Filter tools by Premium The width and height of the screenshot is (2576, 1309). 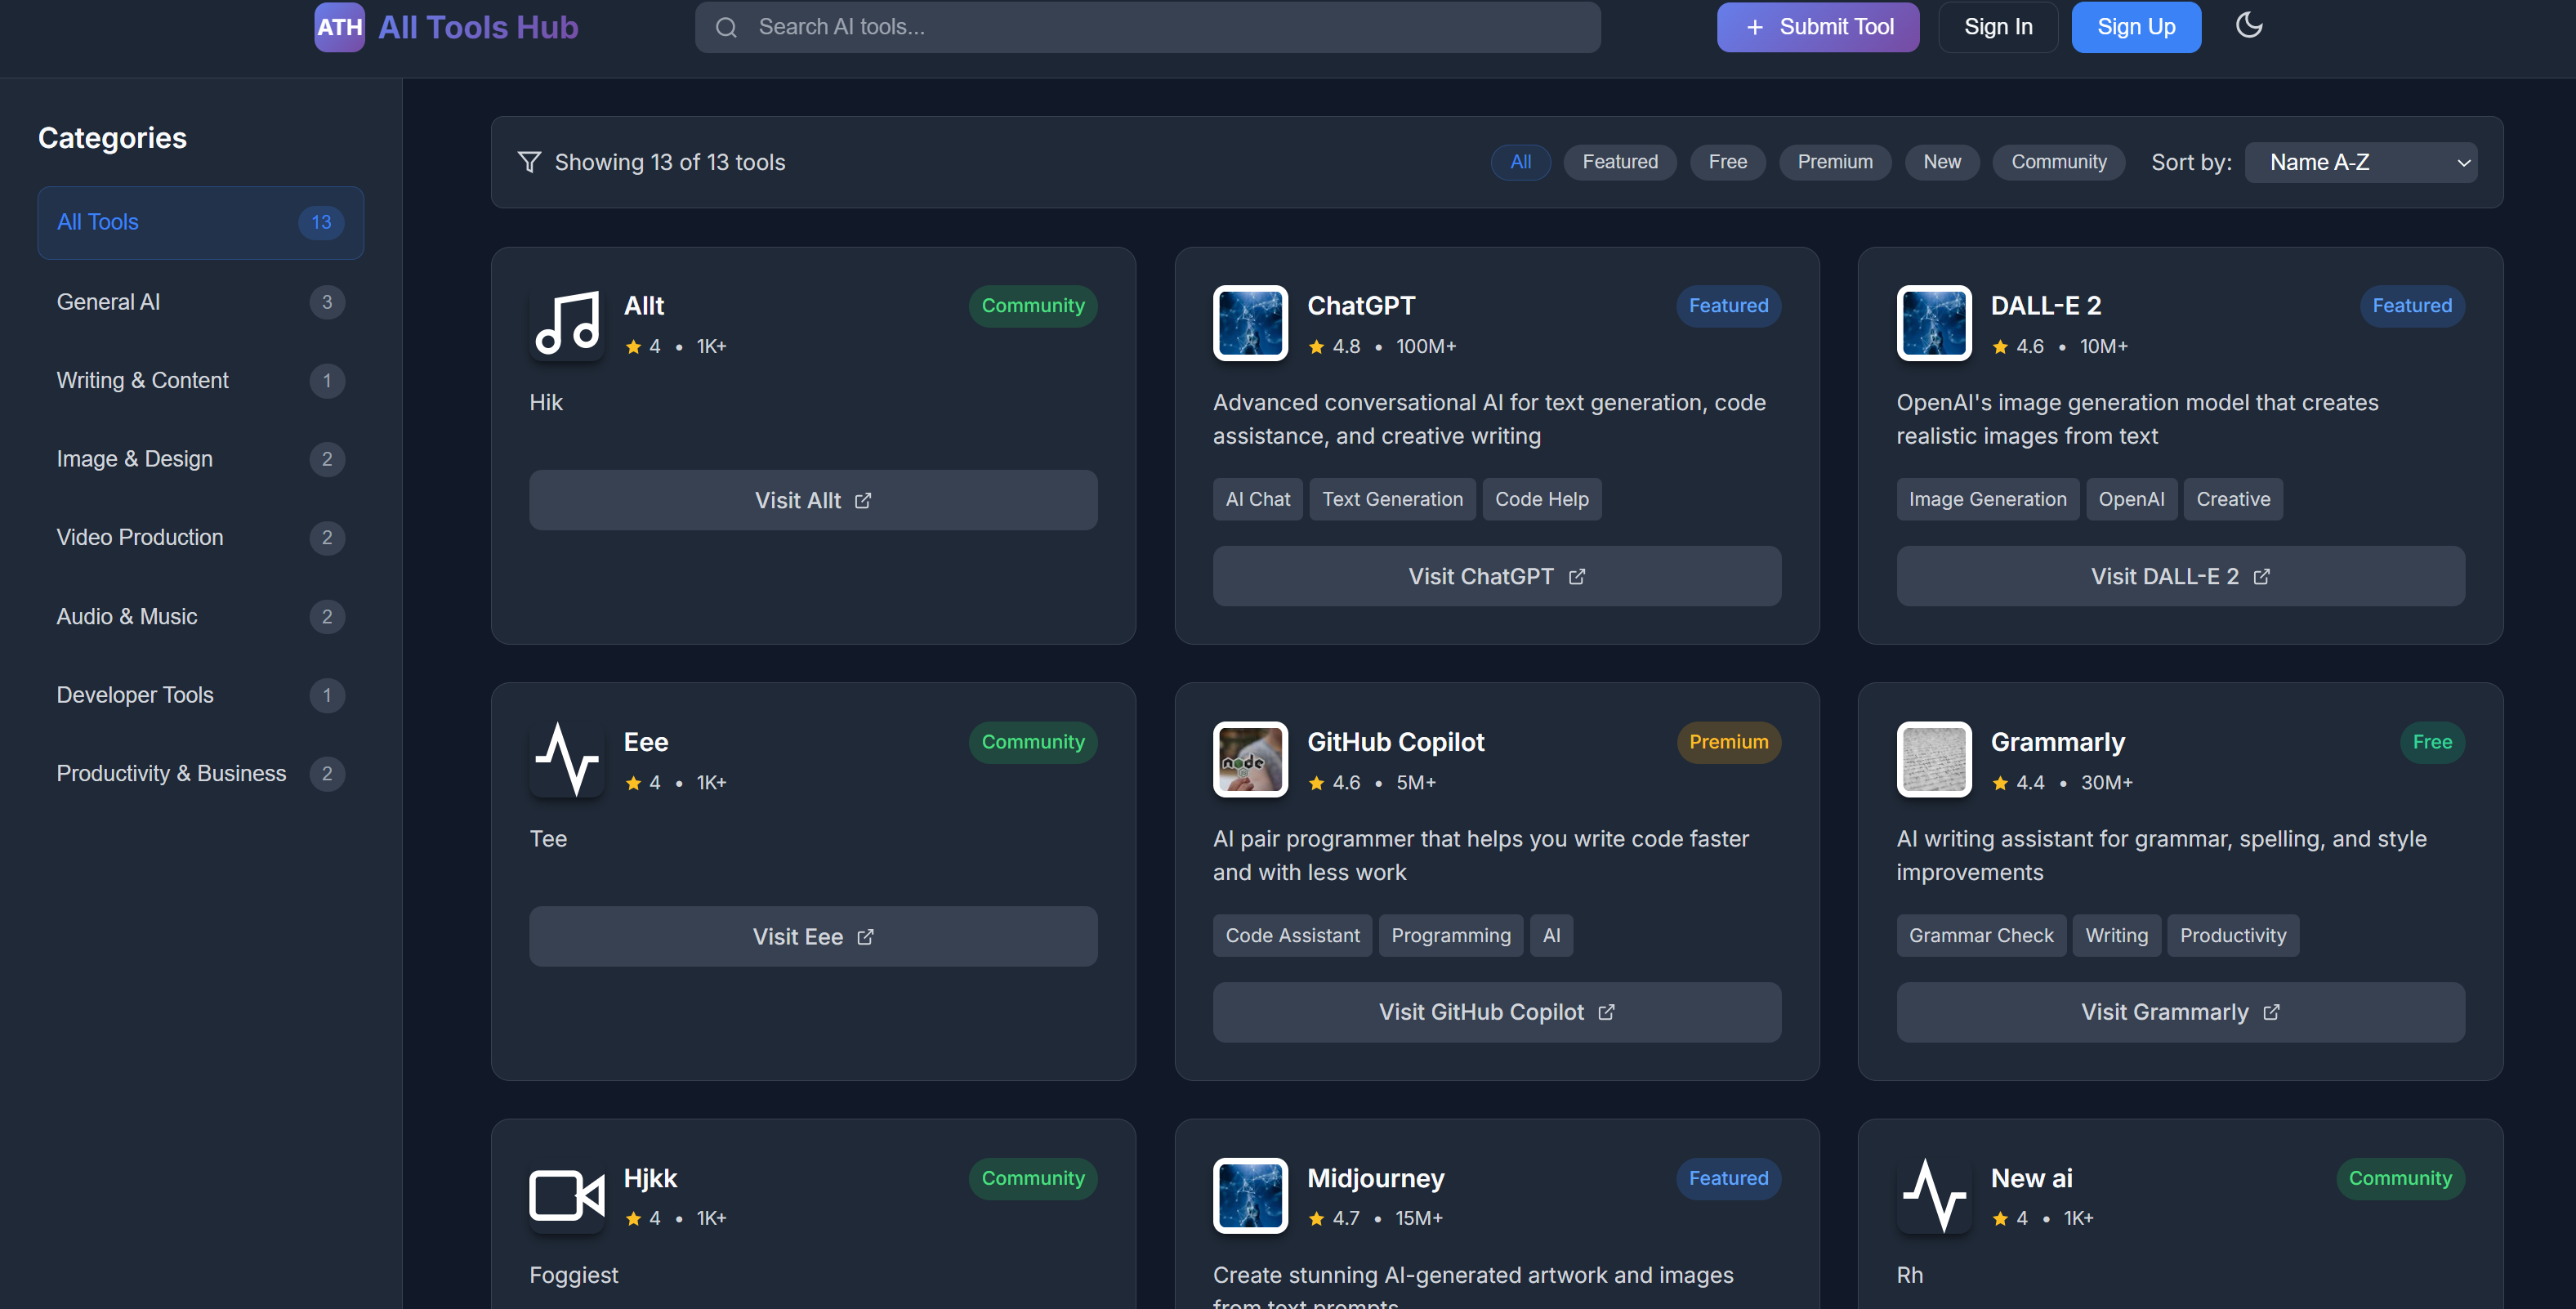point(1834,162)
